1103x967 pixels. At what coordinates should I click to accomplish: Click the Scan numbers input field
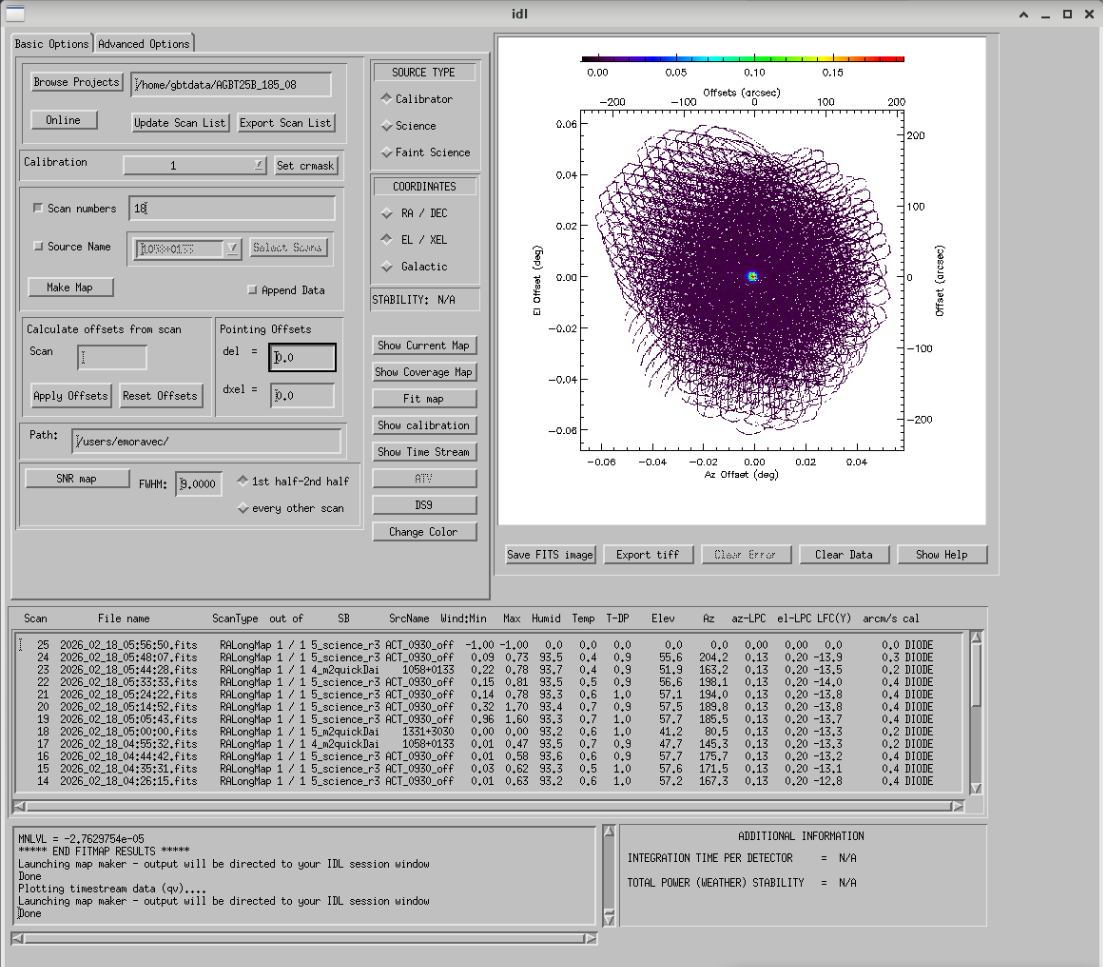(232, 208)
